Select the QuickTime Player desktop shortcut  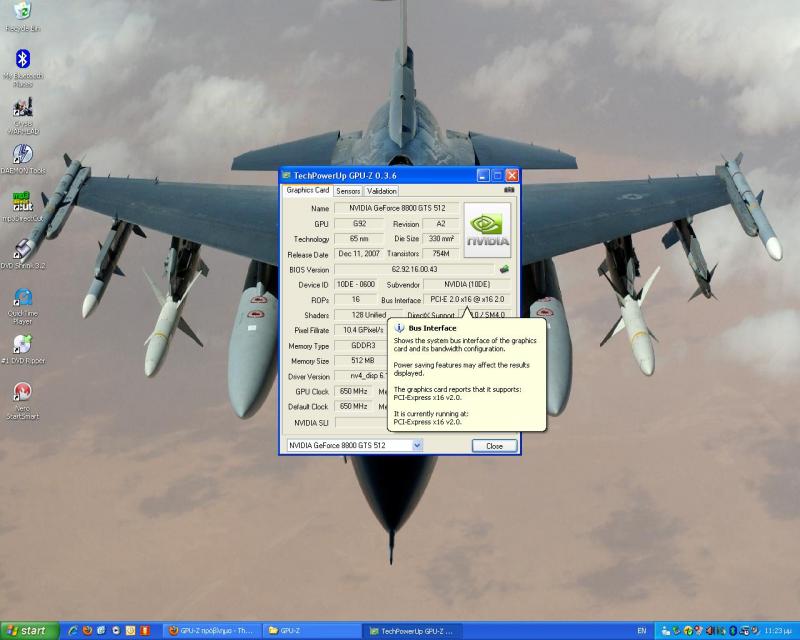coord(22,306)
